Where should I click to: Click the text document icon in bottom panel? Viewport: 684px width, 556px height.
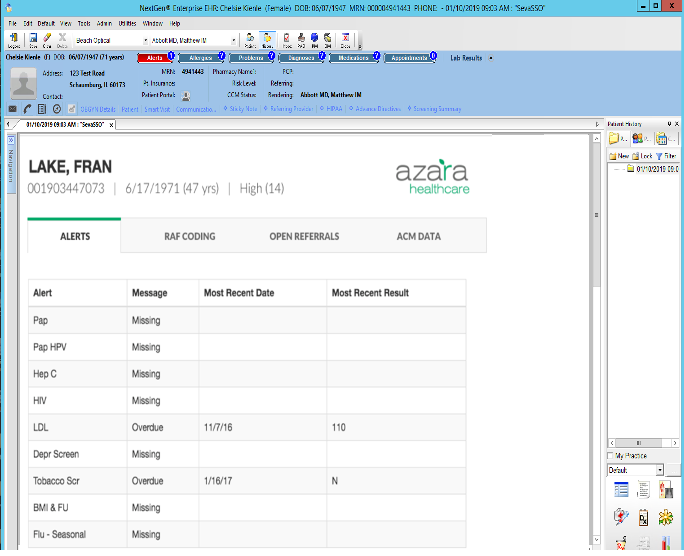point(643,490)
